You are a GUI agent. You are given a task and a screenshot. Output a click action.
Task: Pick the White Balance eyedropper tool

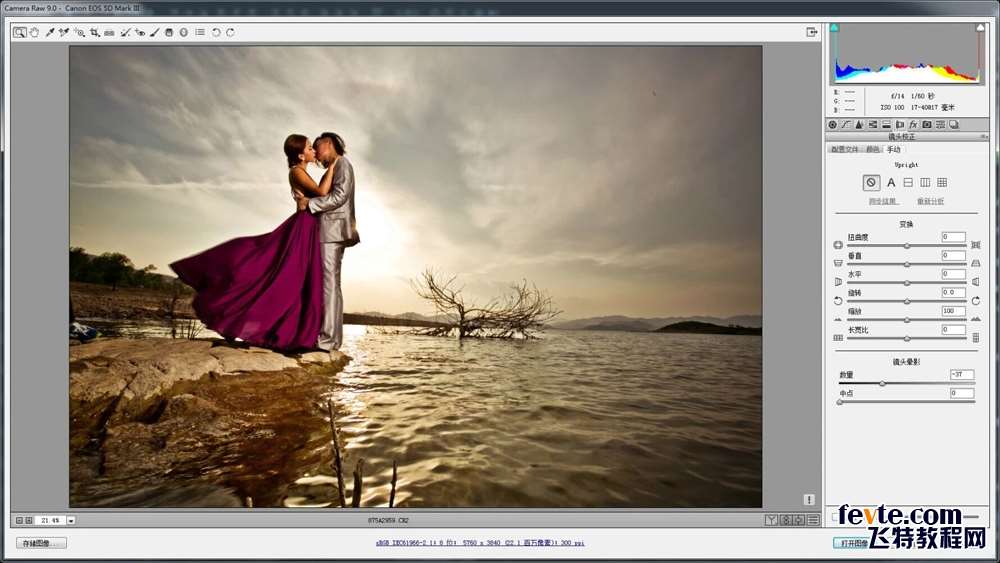coord(49,32)
